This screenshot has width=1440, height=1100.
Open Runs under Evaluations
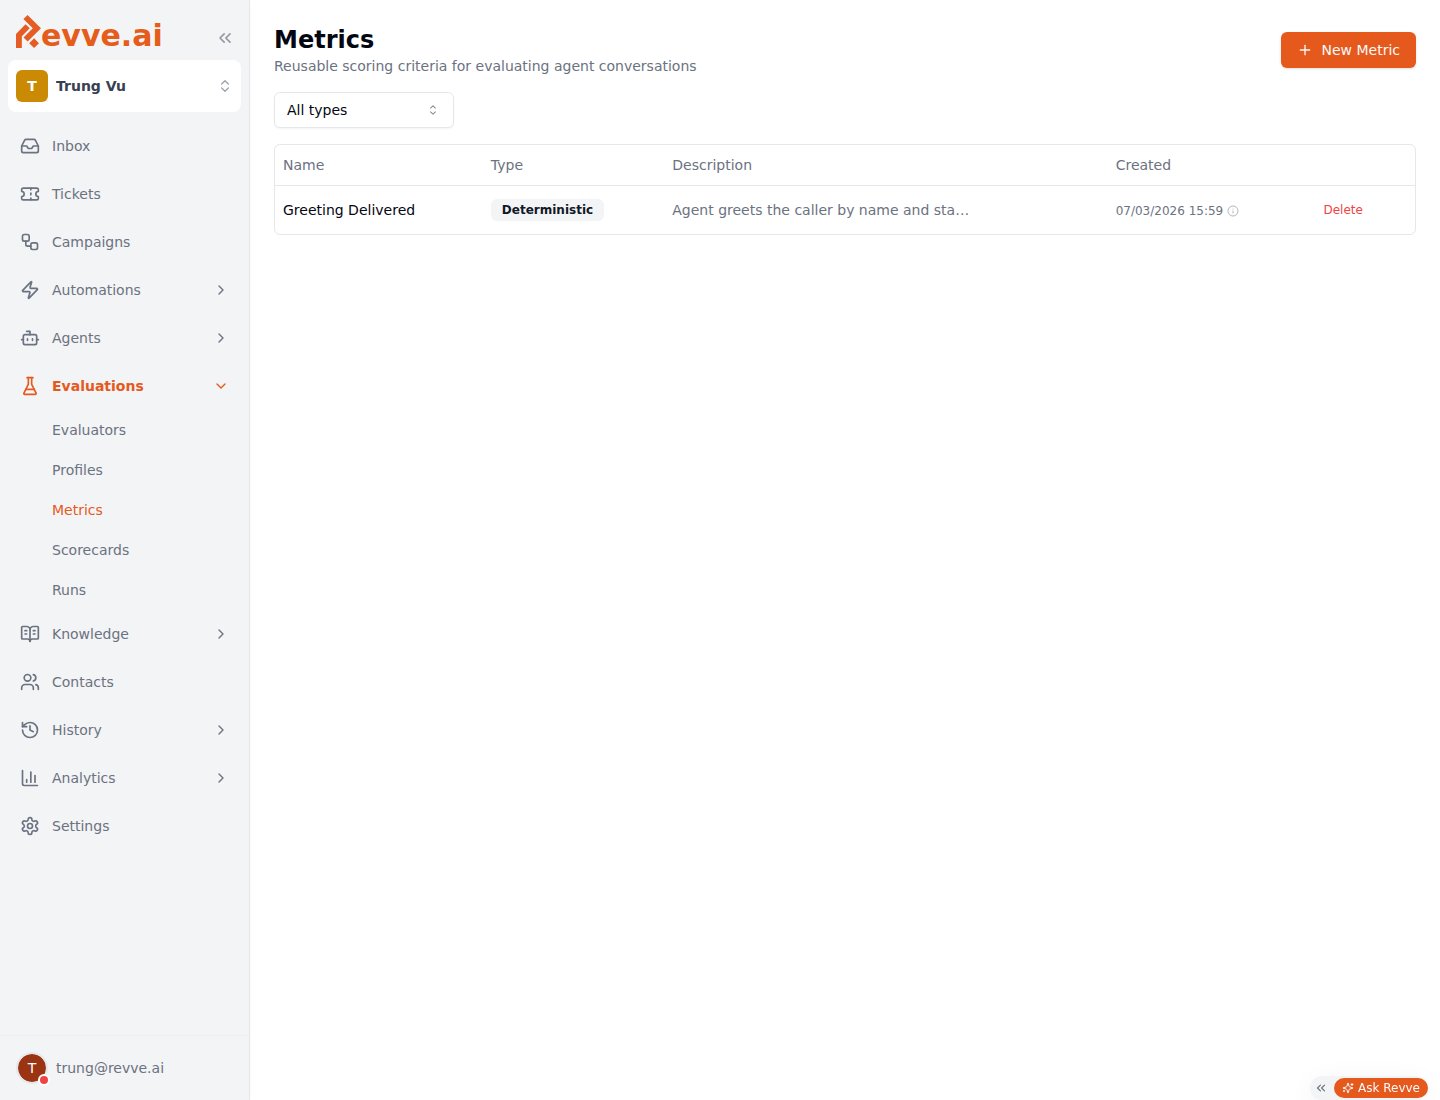tap(69, 590)
